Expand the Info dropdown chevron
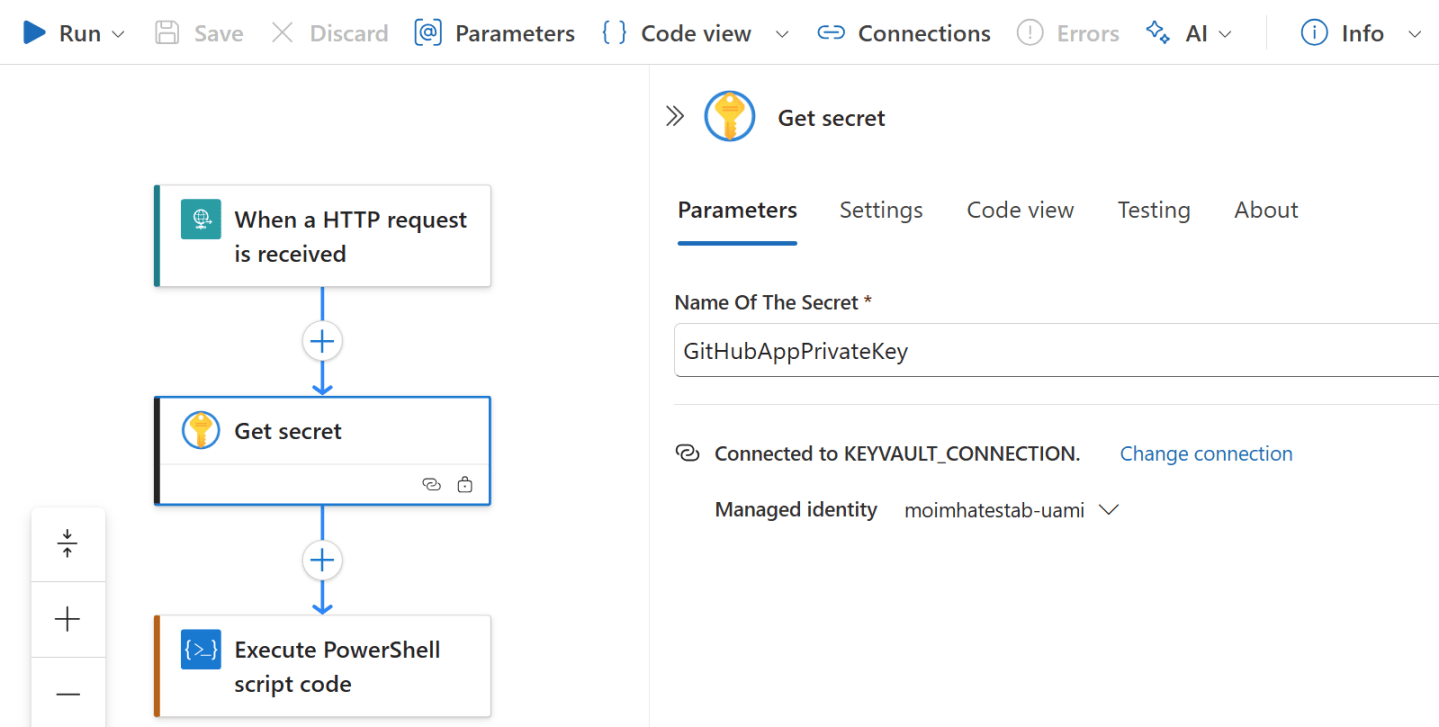The width and height of the screenshot is (1439, 727). (x=1414, y=34)
